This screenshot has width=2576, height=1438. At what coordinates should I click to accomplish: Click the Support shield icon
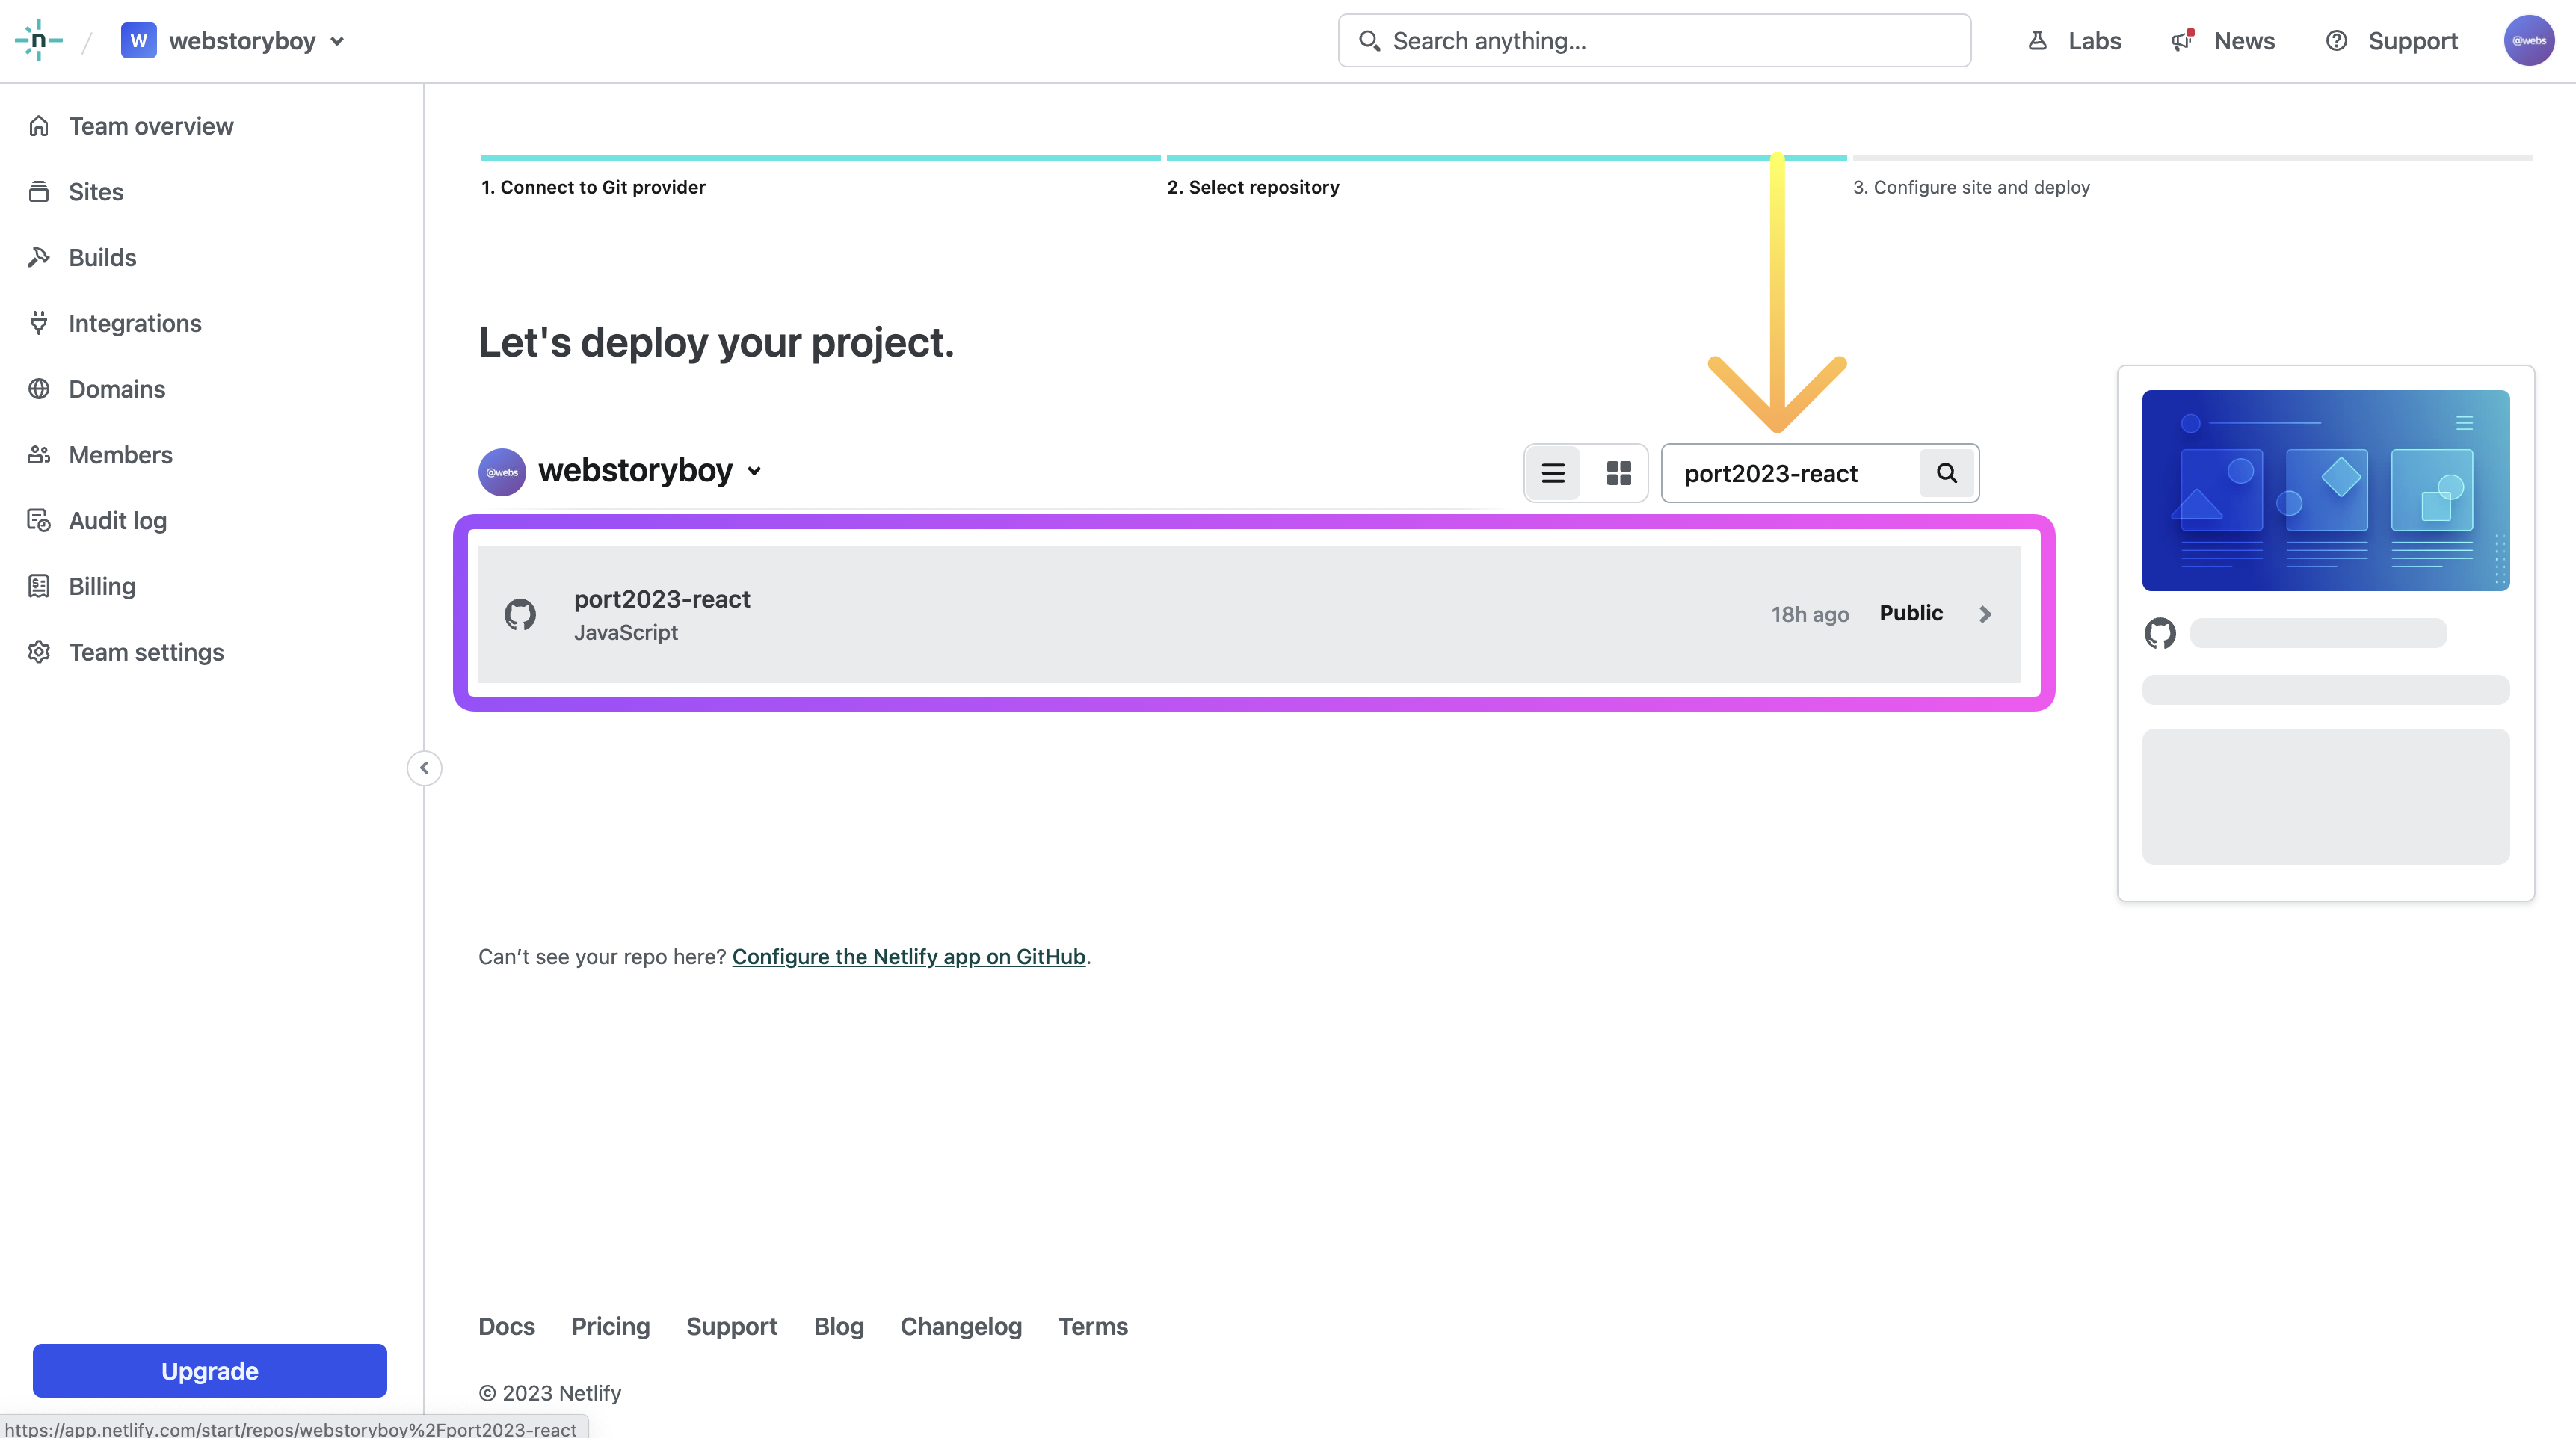click(x=2334, y=40)
